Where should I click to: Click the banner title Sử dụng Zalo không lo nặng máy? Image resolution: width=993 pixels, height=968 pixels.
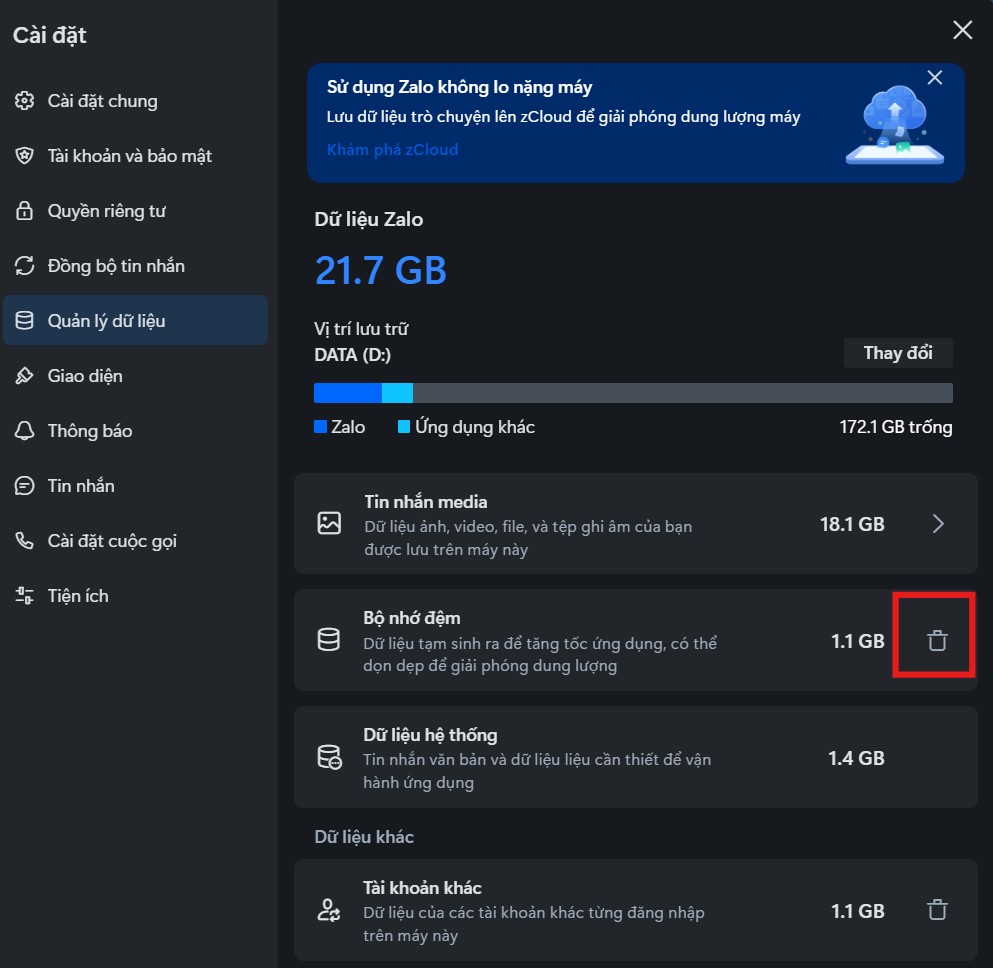459,87
